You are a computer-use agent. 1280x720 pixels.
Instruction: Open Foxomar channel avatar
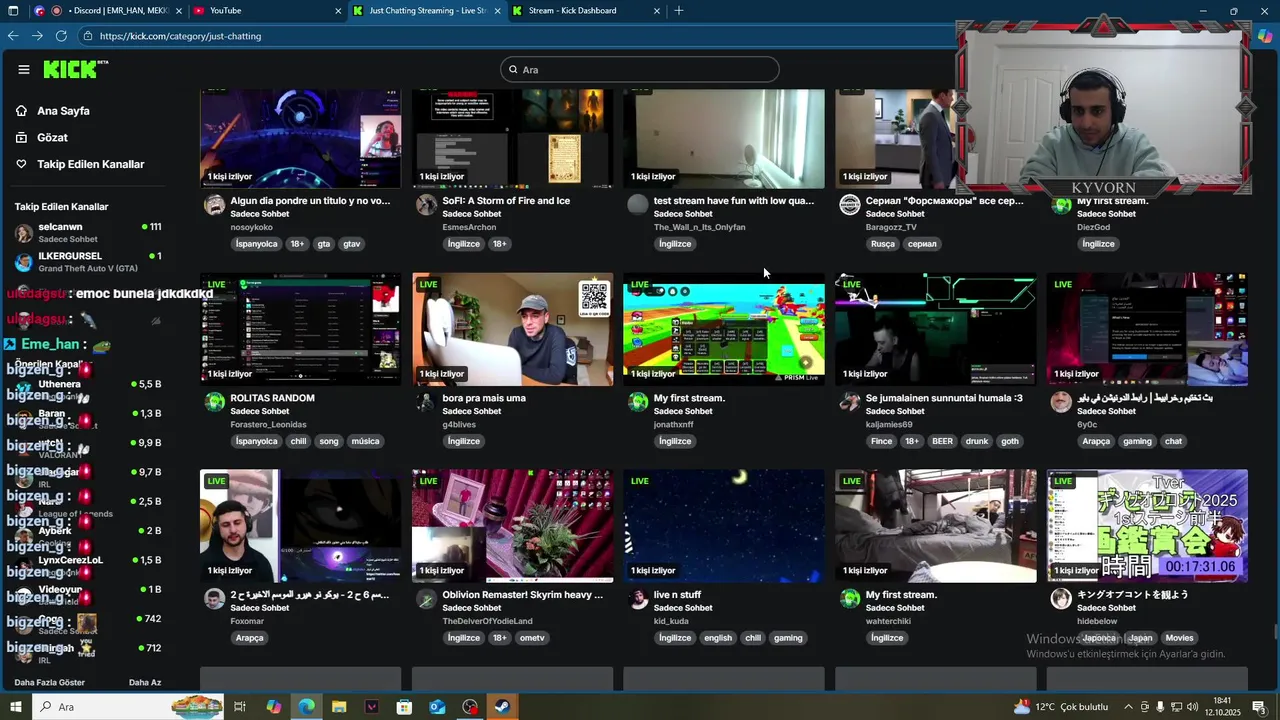[x=214, y=599]
